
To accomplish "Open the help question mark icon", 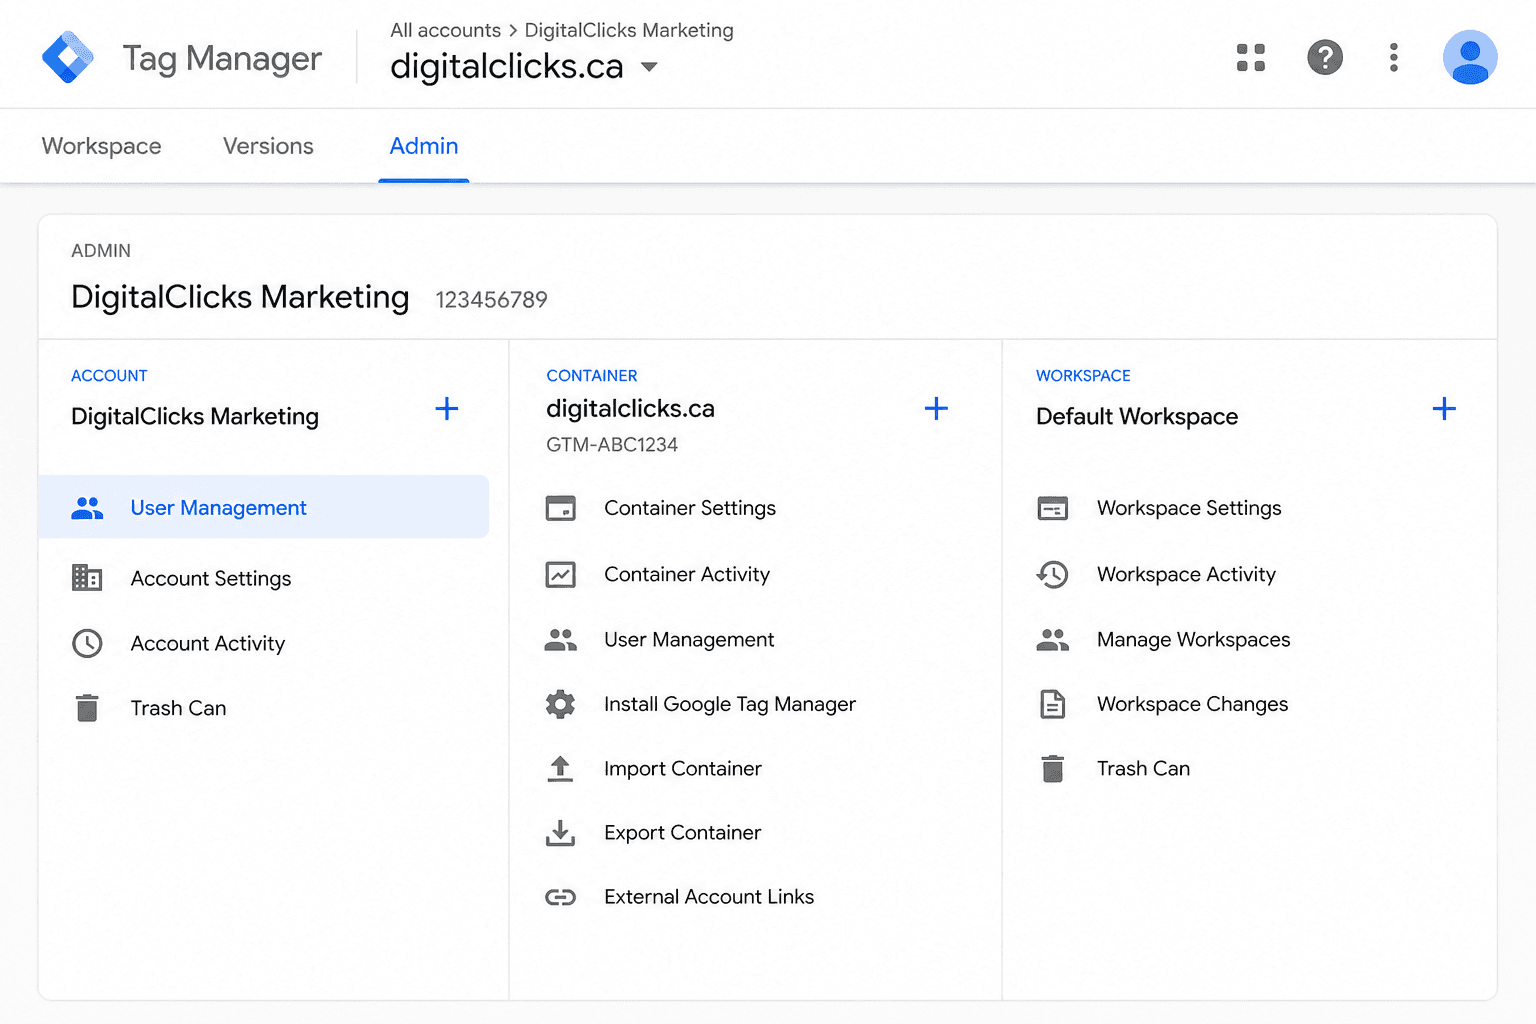I will 1325,58.
